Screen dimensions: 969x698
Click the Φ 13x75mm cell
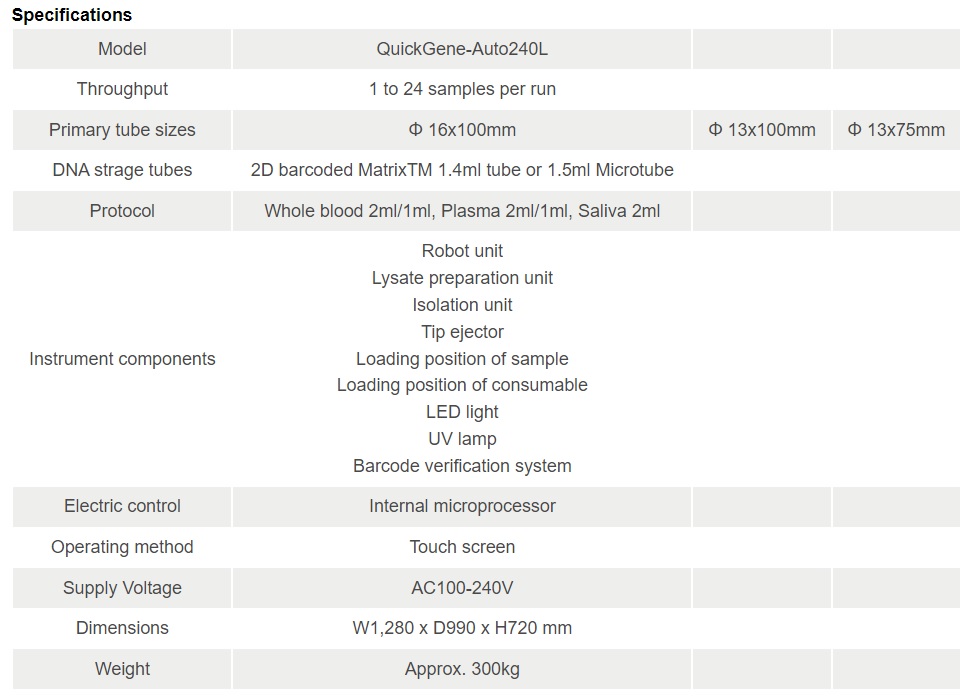[896, 130]
